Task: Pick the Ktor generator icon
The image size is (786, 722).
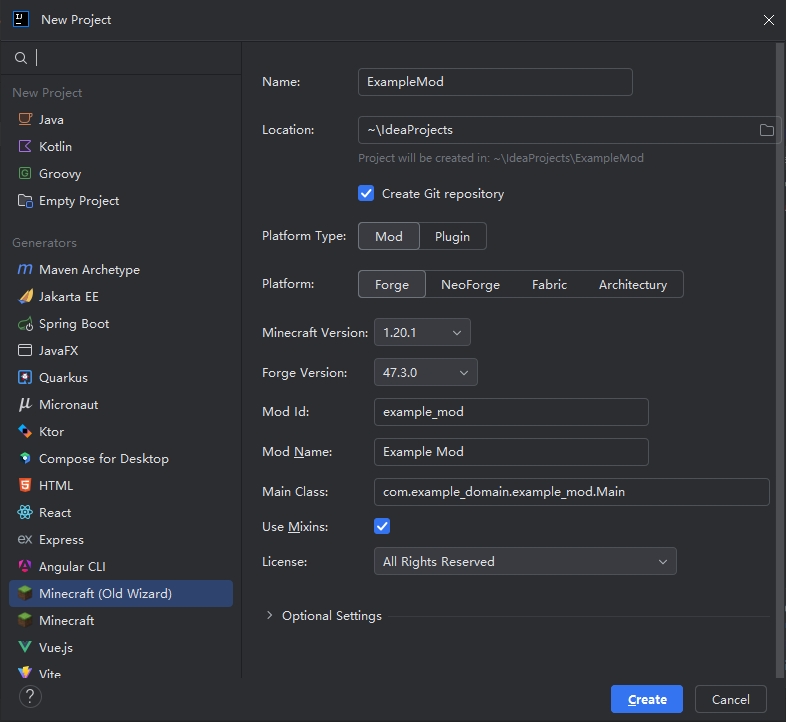Action: (x=25, y=432)
